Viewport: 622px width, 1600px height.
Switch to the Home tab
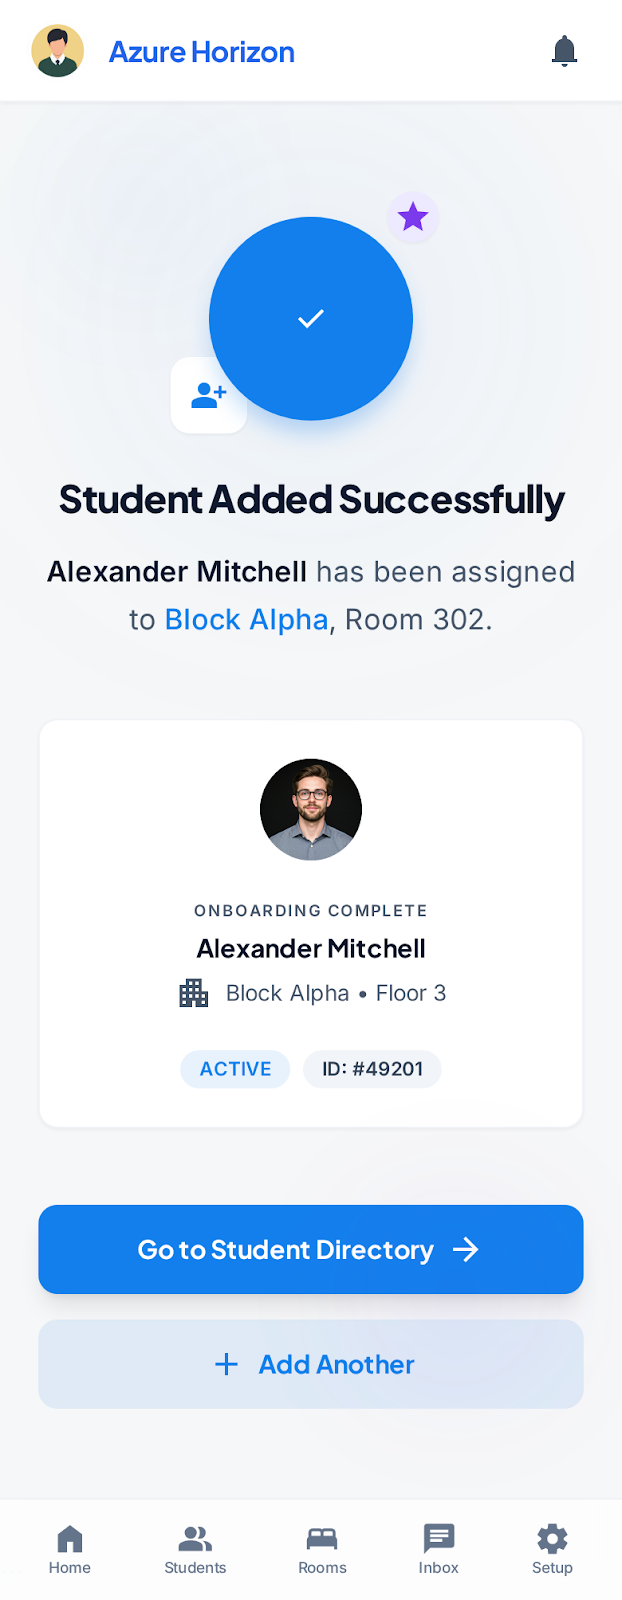pyautogui.click(x=70, y=1549)
